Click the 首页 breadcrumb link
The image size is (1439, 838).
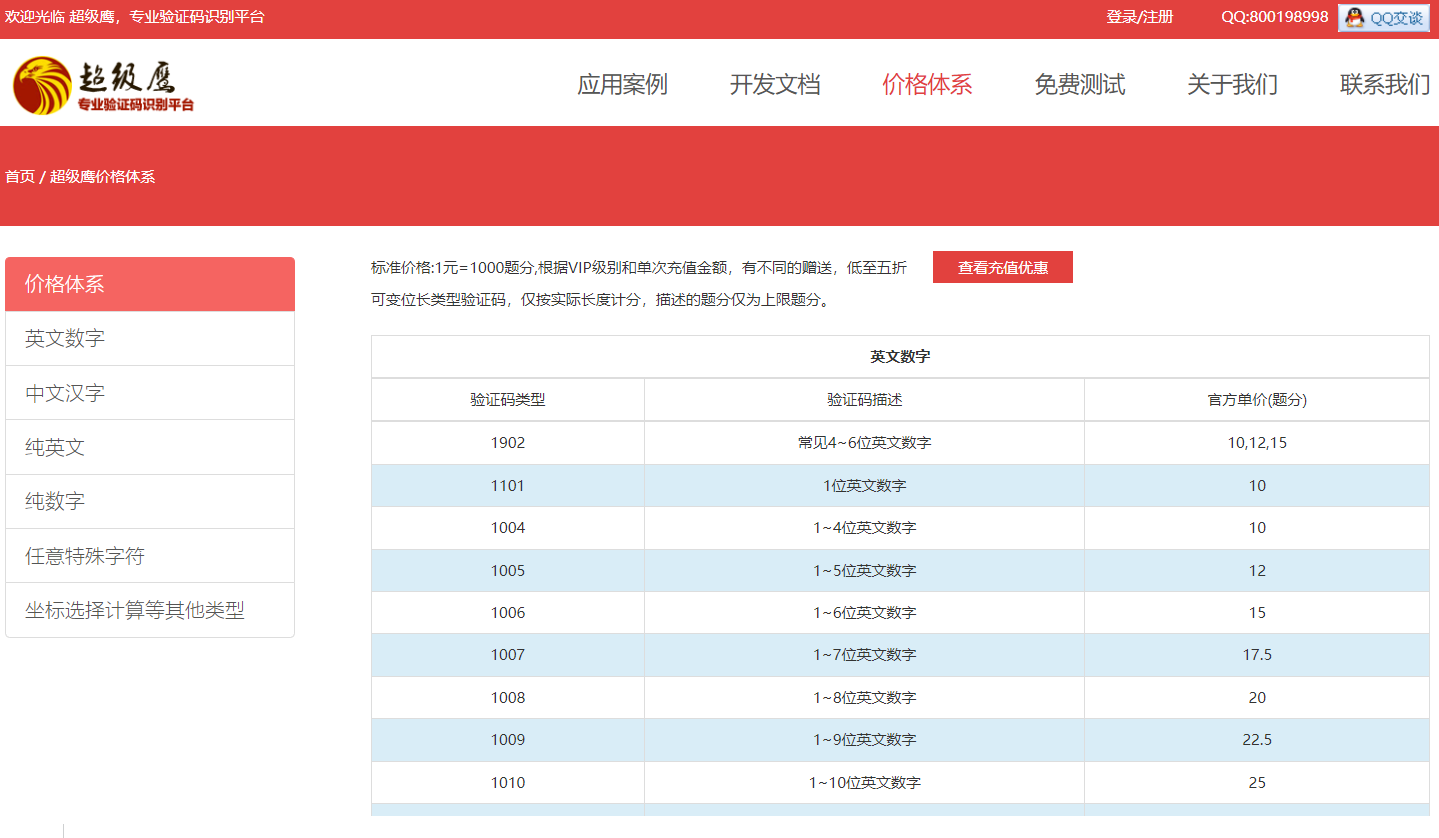(20, 177)
